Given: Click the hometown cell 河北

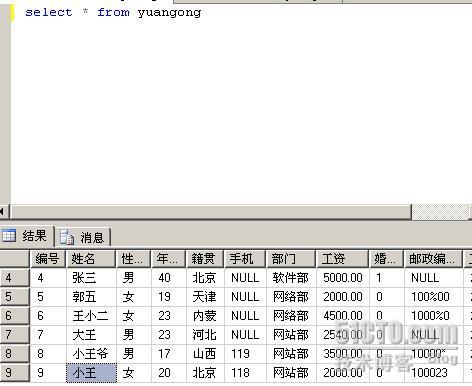Looking at the screenshot, I should tap(205, 335).
